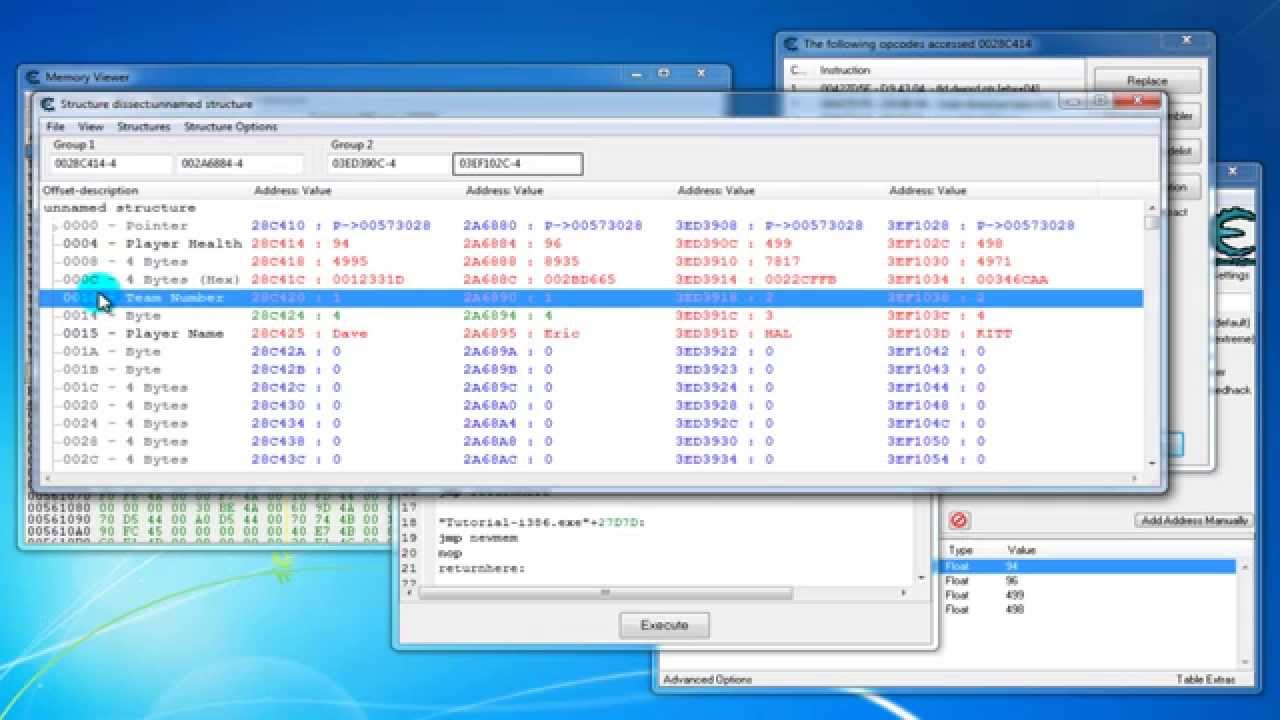Open the Structure Options menu

230,127
